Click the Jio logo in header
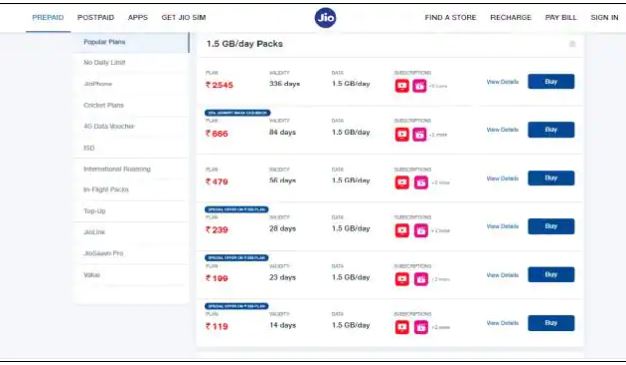This screenshot has height=365, width=626. (325, 18)
